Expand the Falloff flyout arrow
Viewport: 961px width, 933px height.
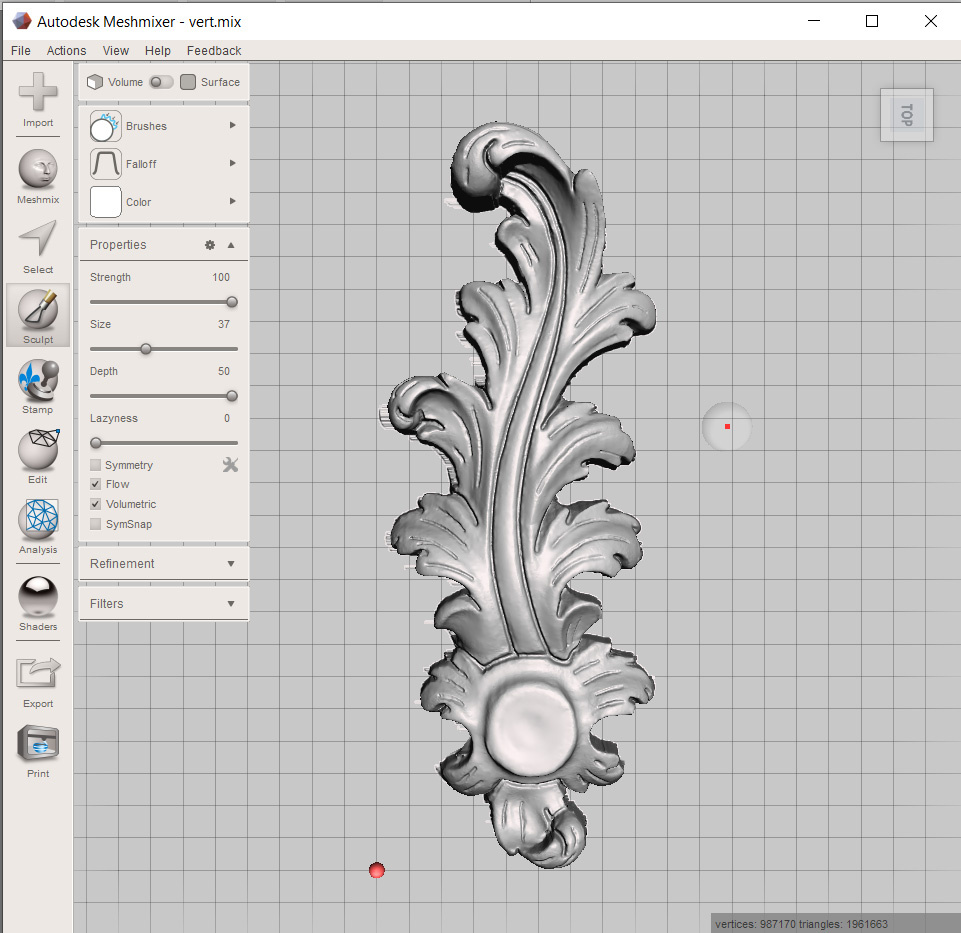click(x=232, y=163)
